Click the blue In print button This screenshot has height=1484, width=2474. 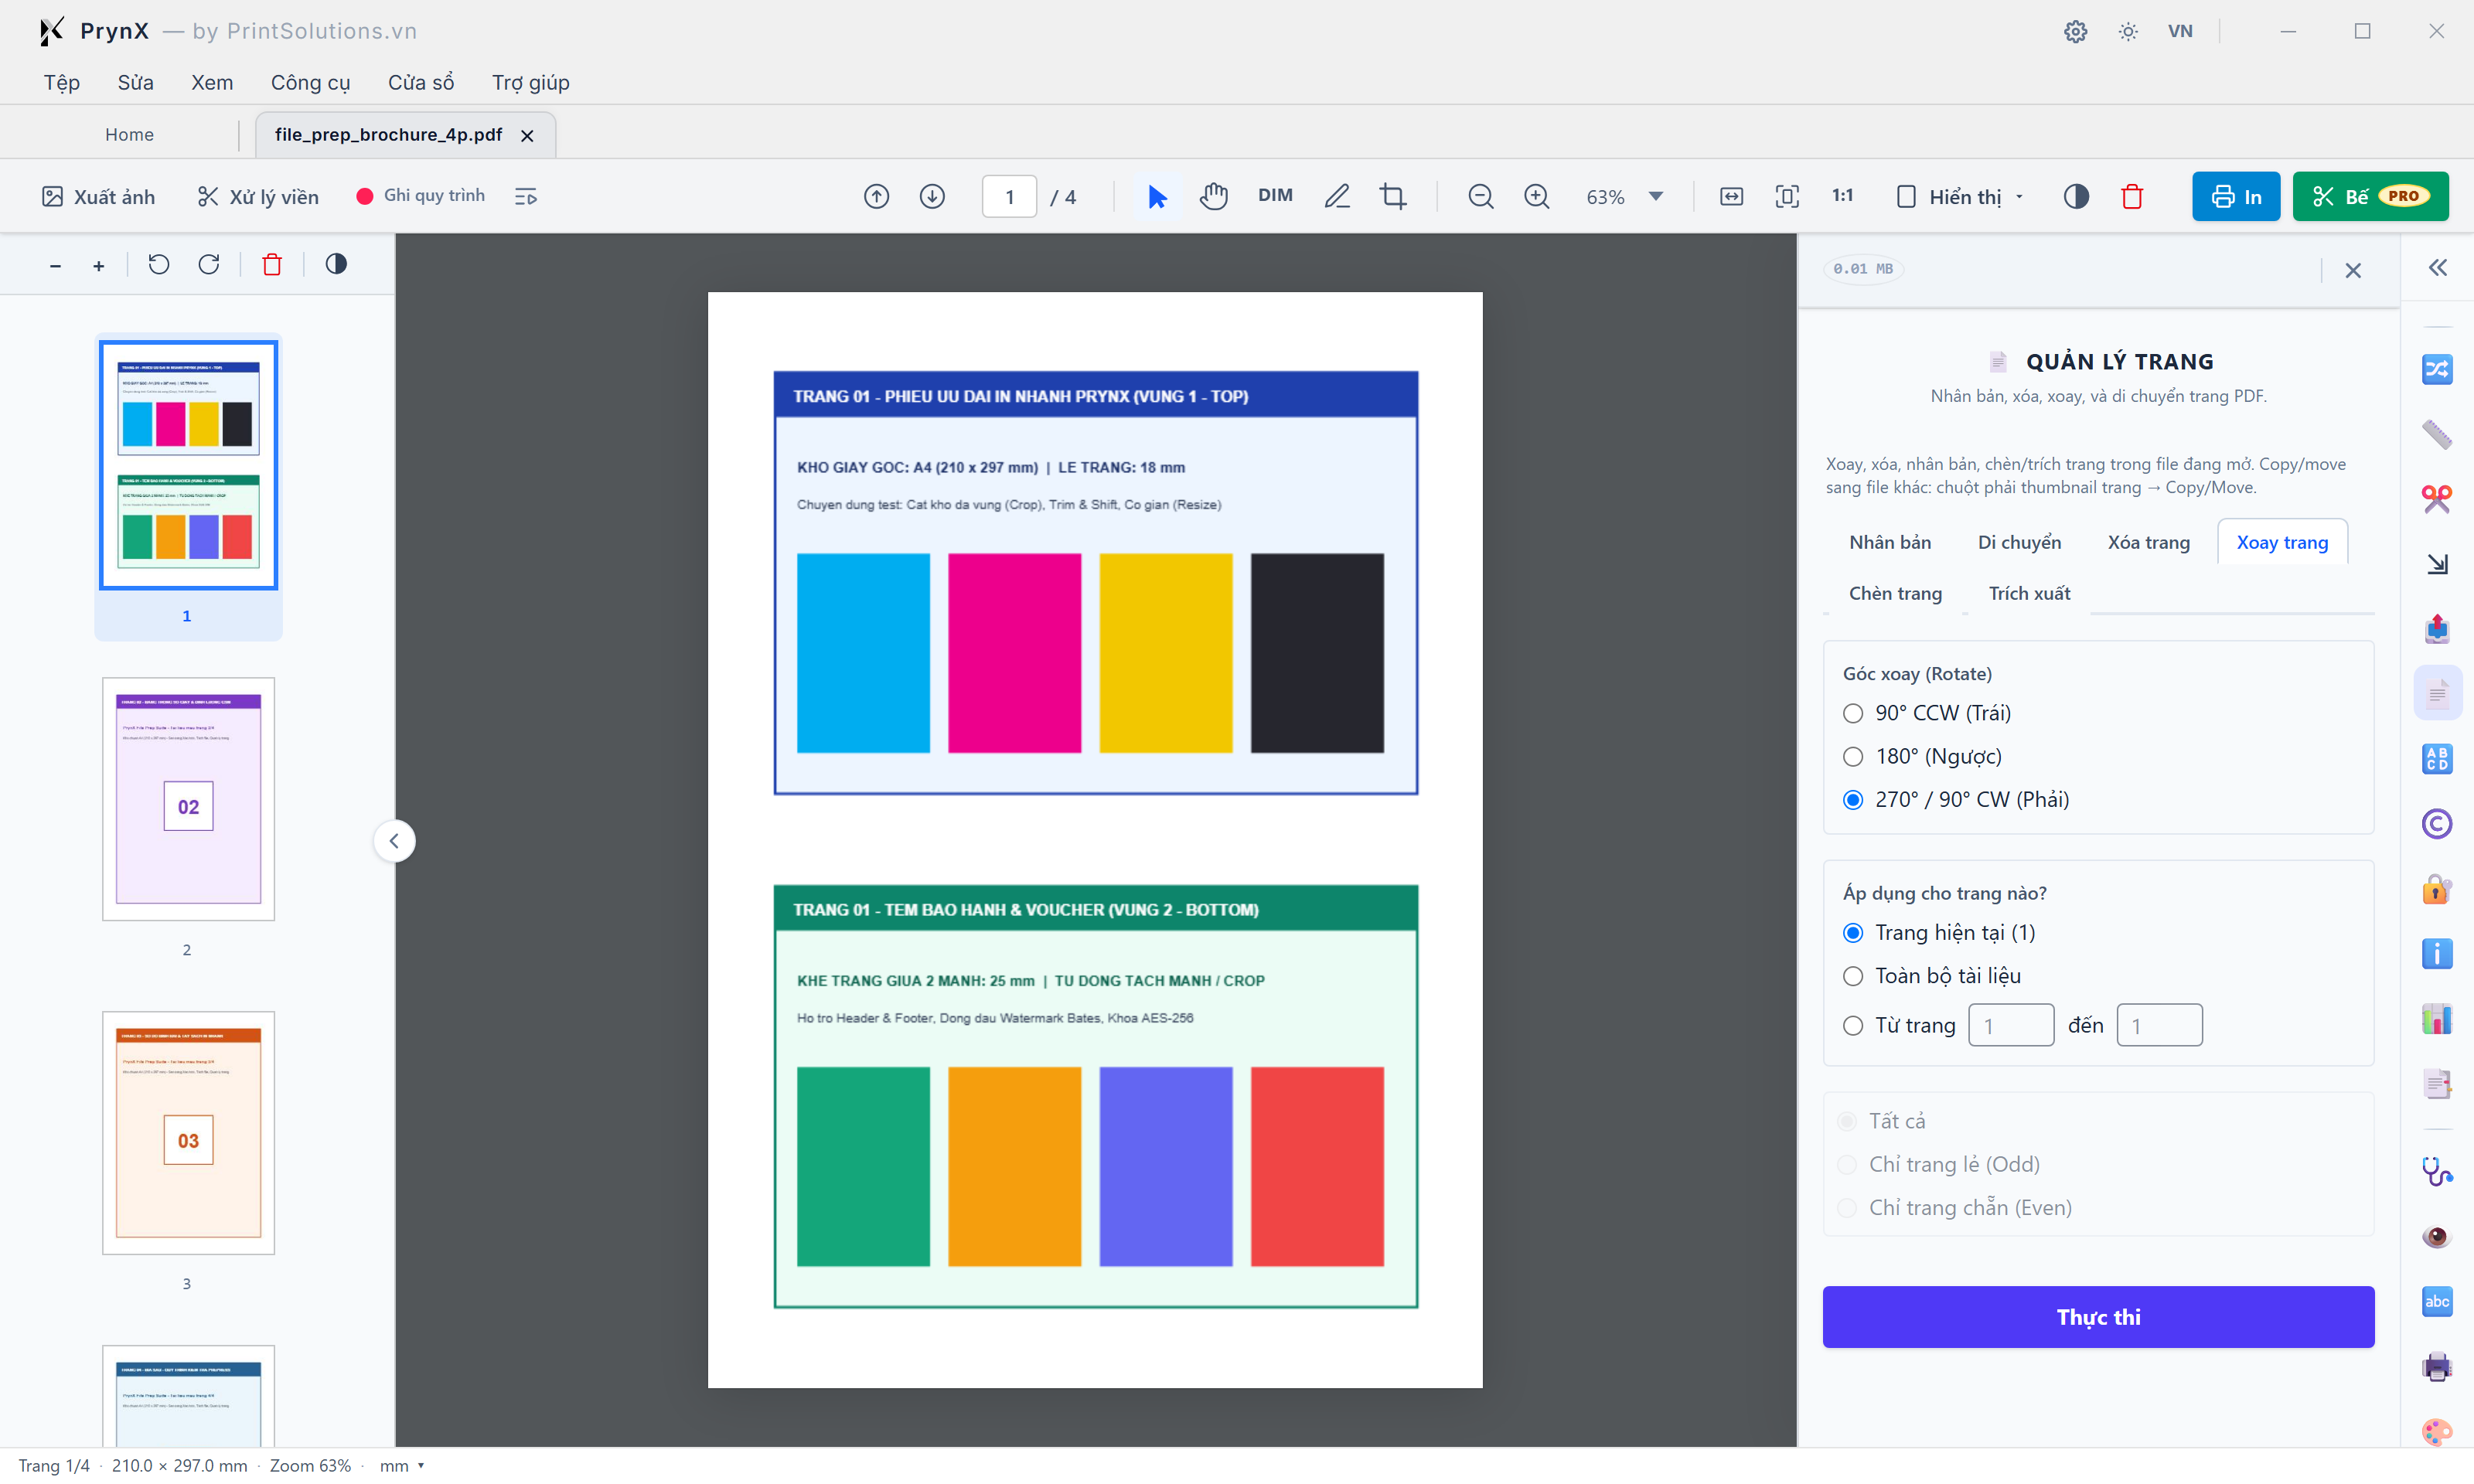click(x=2235, y=196)
